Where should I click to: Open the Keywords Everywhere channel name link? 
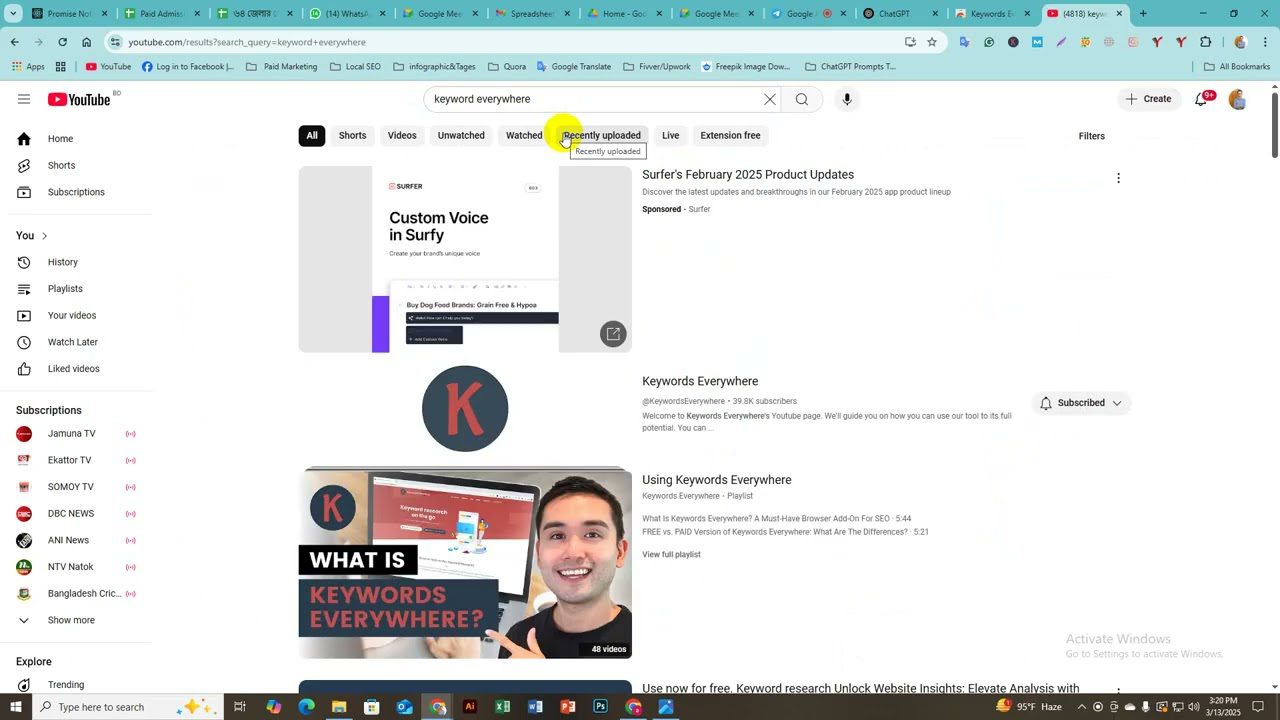pos(700,381)
